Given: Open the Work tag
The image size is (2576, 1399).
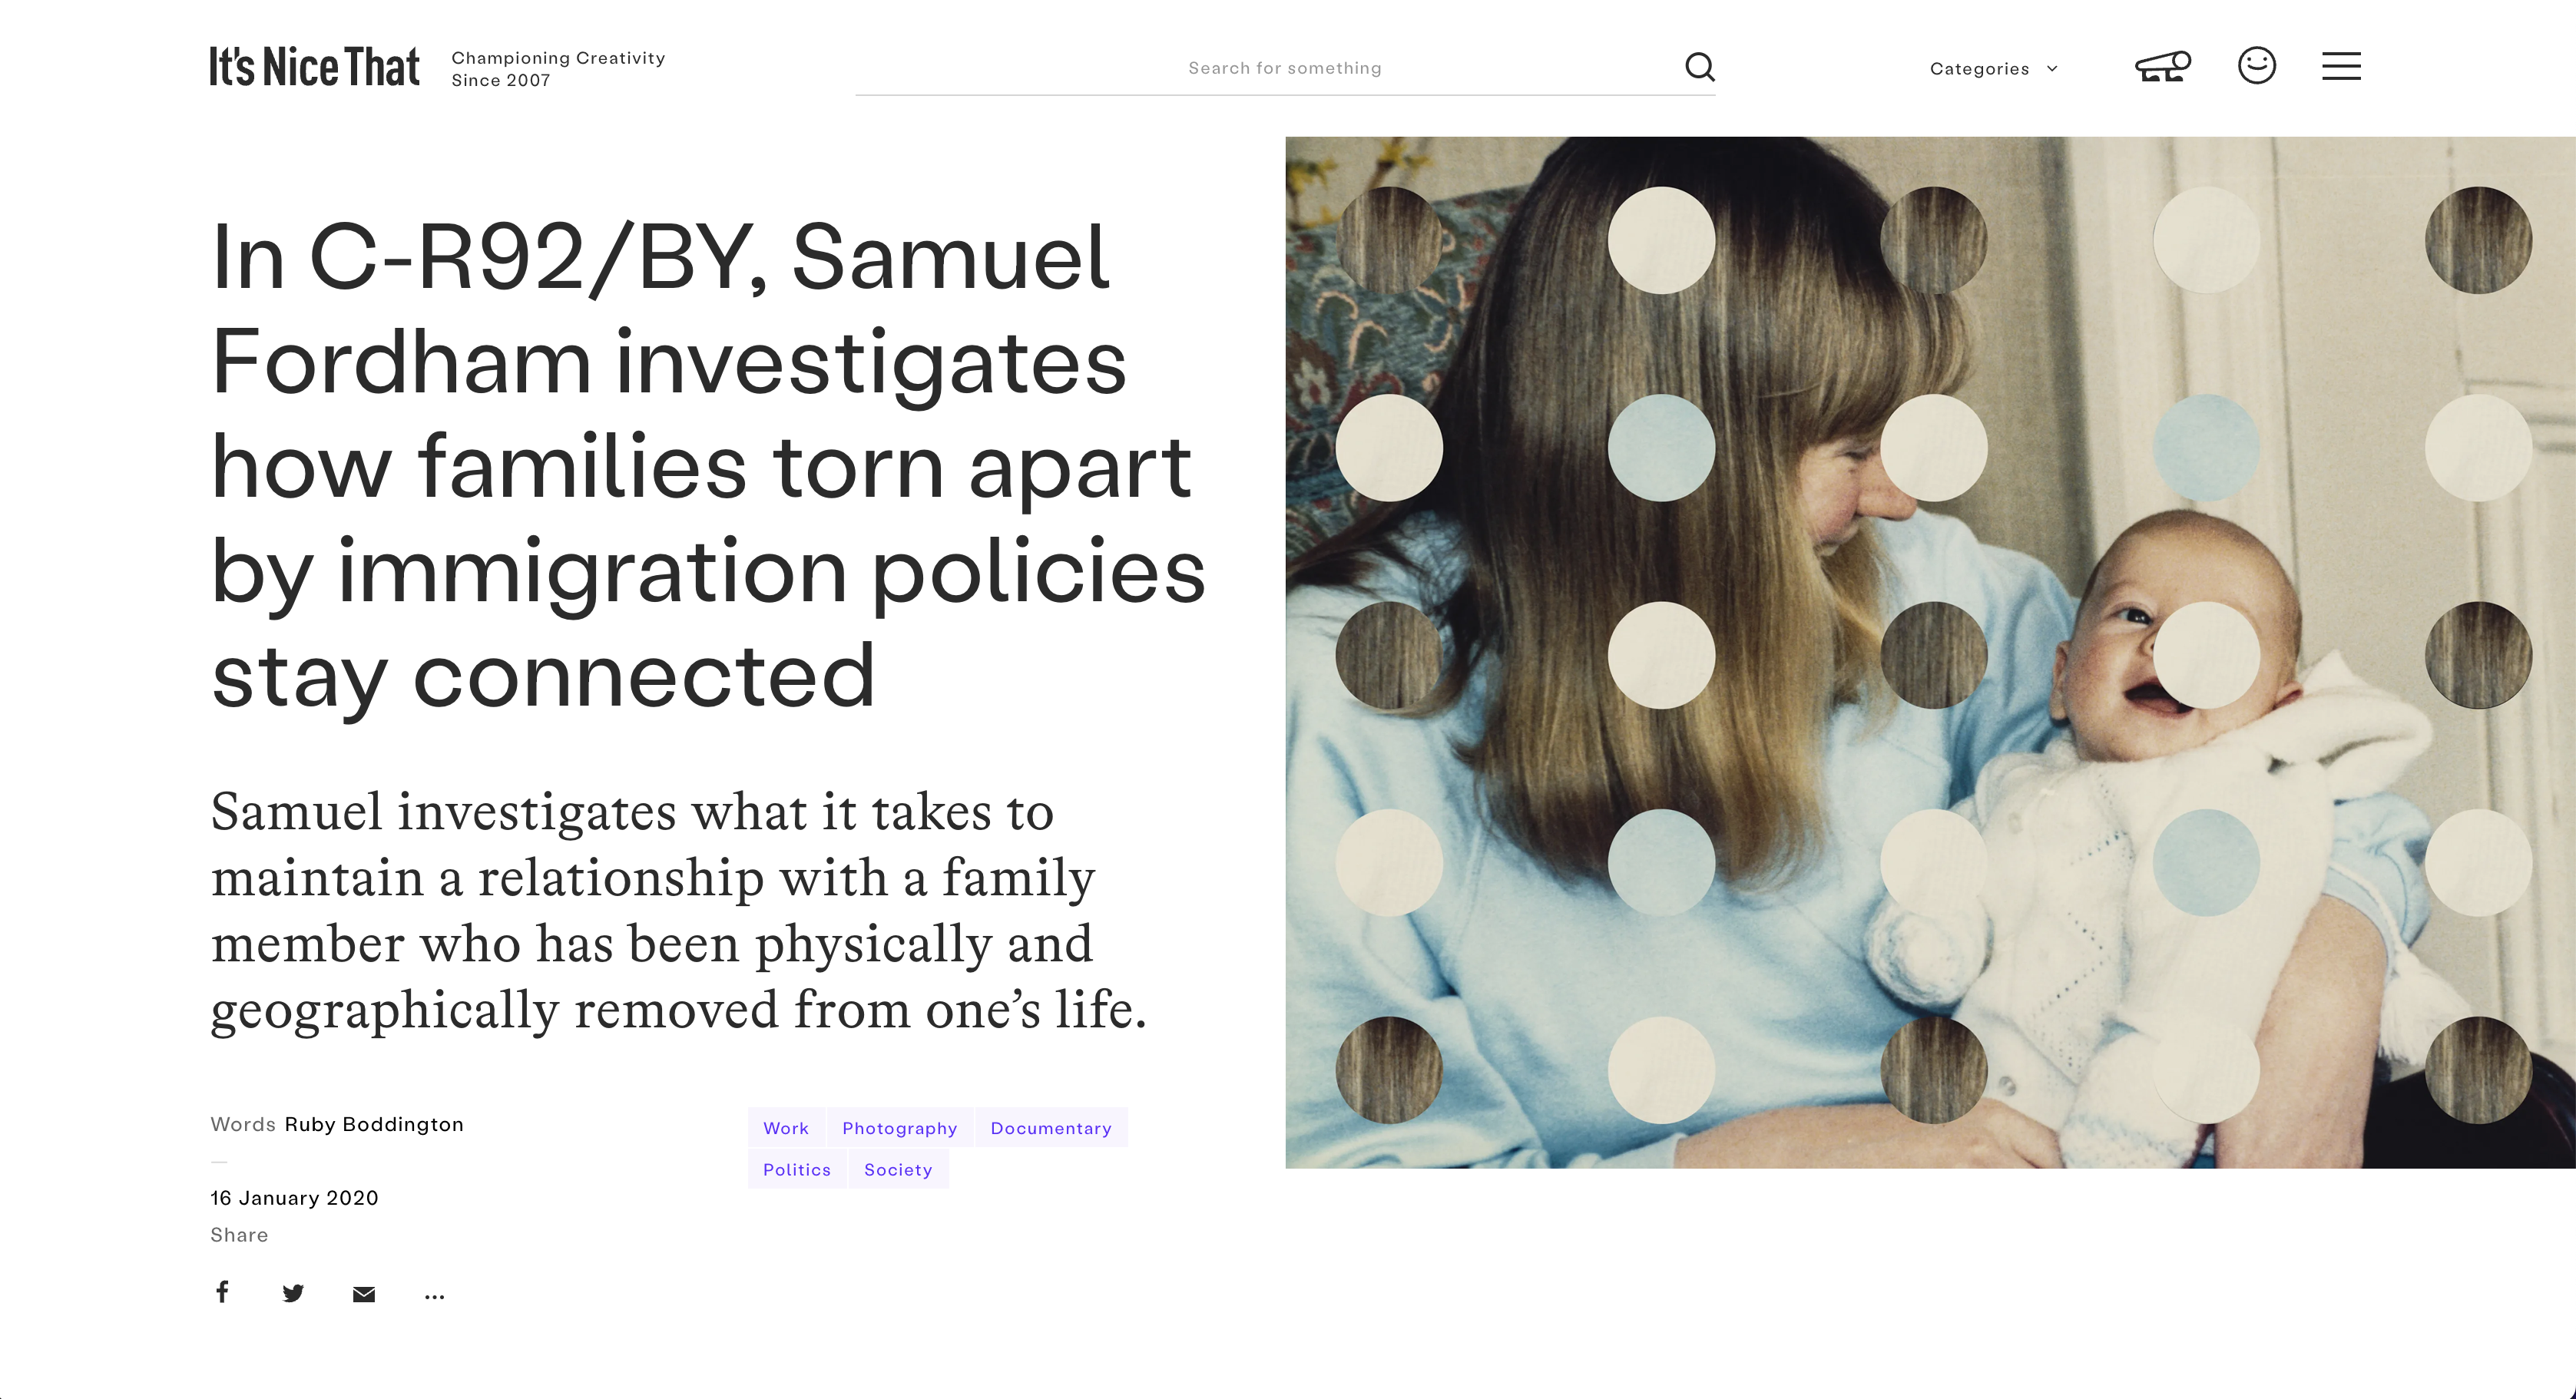Looking at the screenshot, I should [786, 1128].
